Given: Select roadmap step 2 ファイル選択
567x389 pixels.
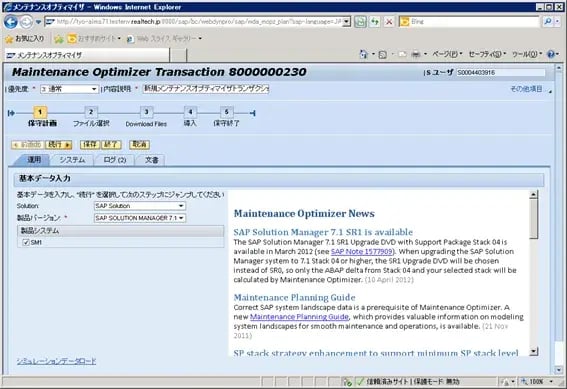Looking at the screenshot, I should click(91, 112).
